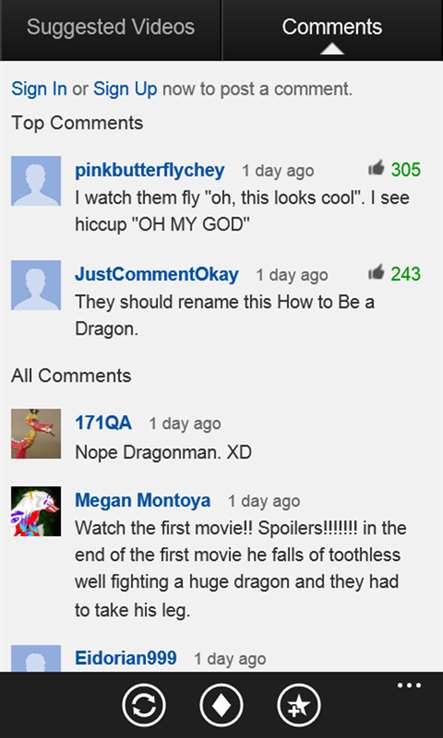443x738 pixels.
Task: Open Megan Montoya's colorful avatar
Action: click(x=36, y=511)
